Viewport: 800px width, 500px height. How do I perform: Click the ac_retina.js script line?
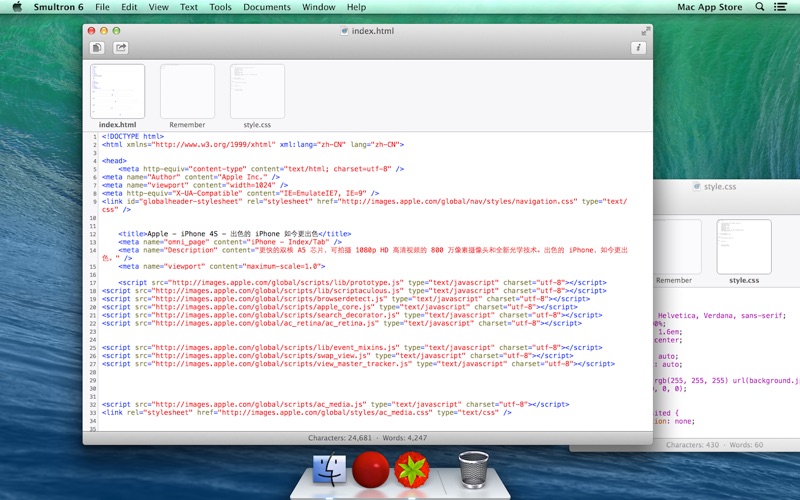[x=341, y=323]
